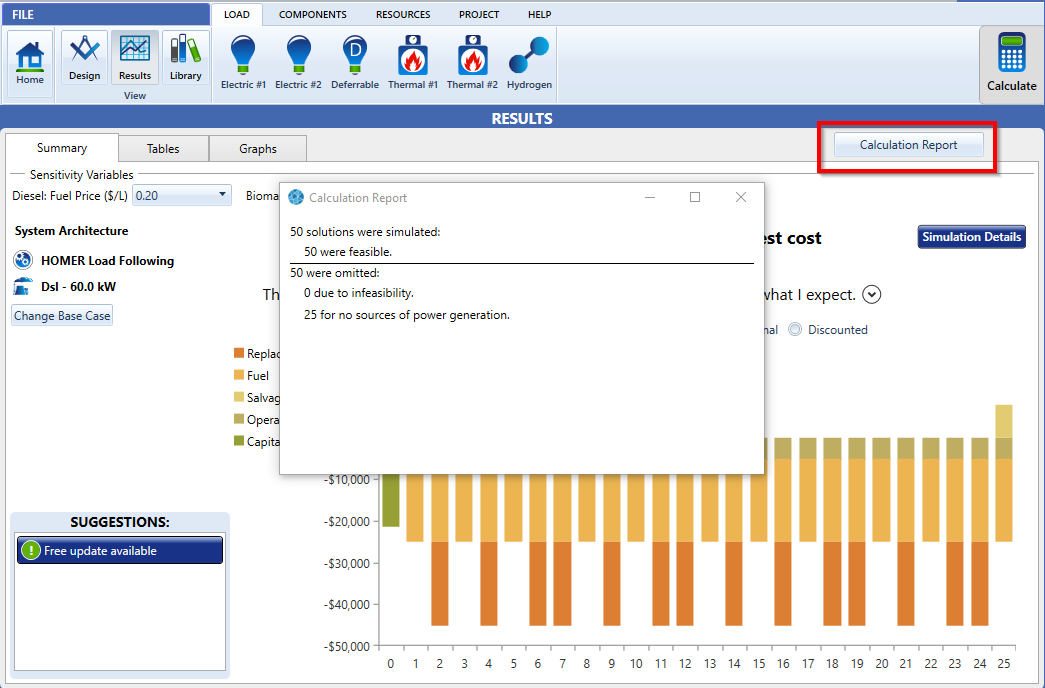
Task: Select the Electric #2 load icon
Action: [298, 62]
